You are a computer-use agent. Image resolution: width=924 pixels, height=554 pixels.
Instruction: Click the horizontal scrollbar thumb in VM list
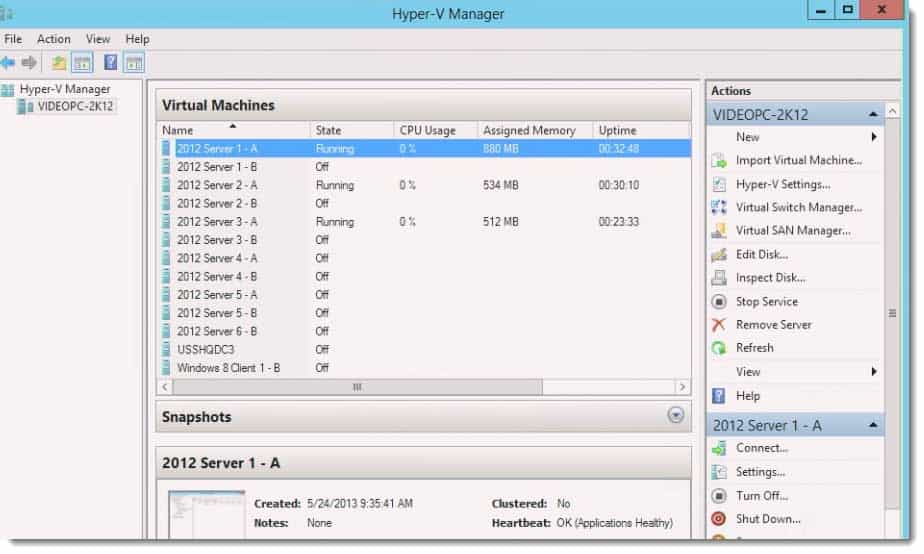(x=357, y=387)
